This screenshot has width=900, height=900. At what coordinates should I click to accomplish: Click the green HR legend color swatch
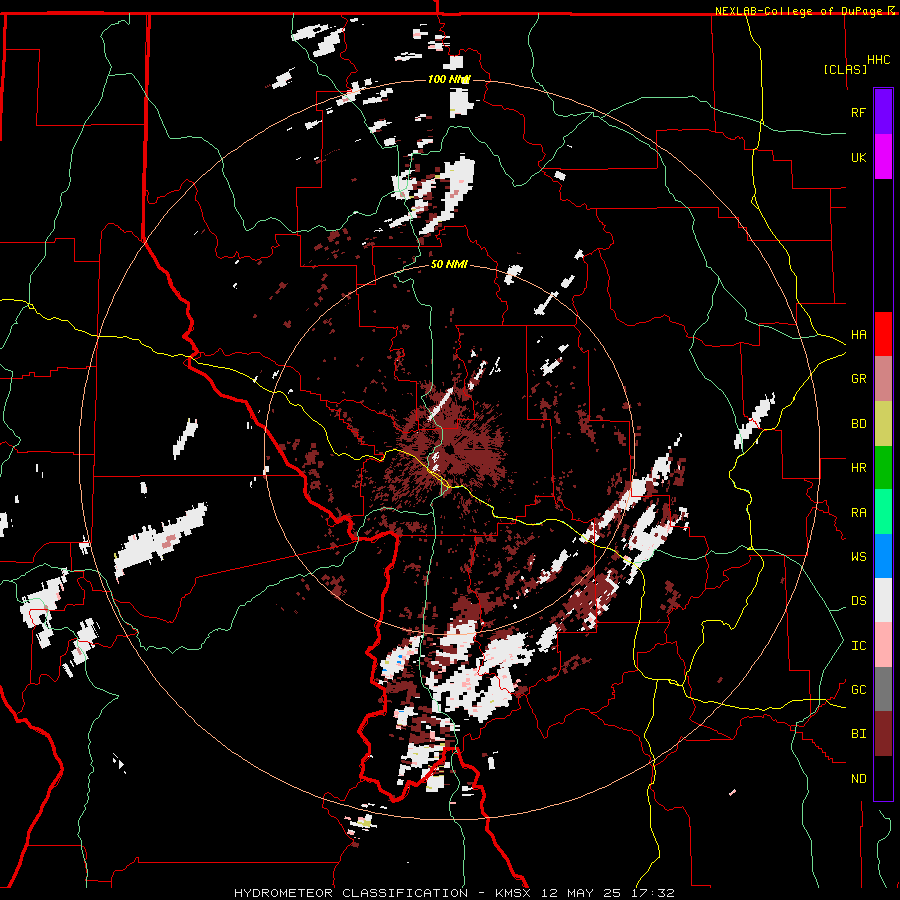tap(883, 467)
